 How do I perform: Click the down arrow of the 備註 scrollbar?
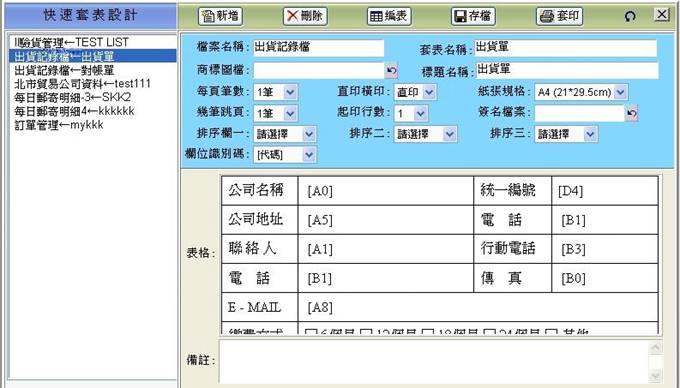tap(655, 375)
